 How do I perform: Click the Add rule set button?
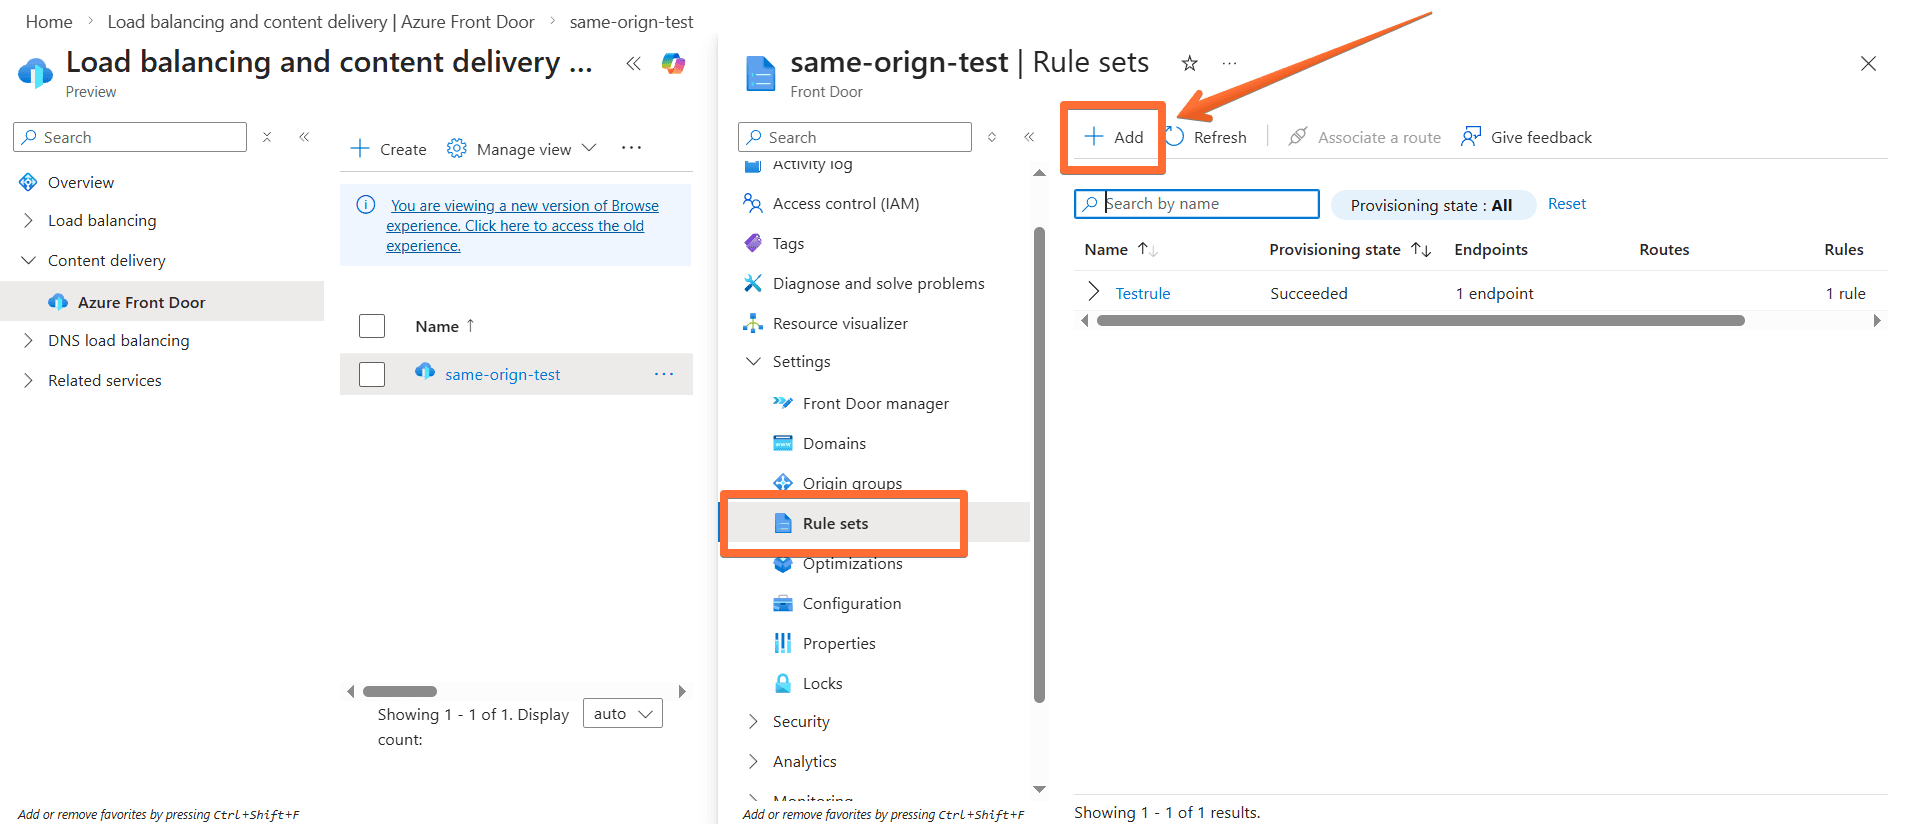click(x=1114, y=137)
